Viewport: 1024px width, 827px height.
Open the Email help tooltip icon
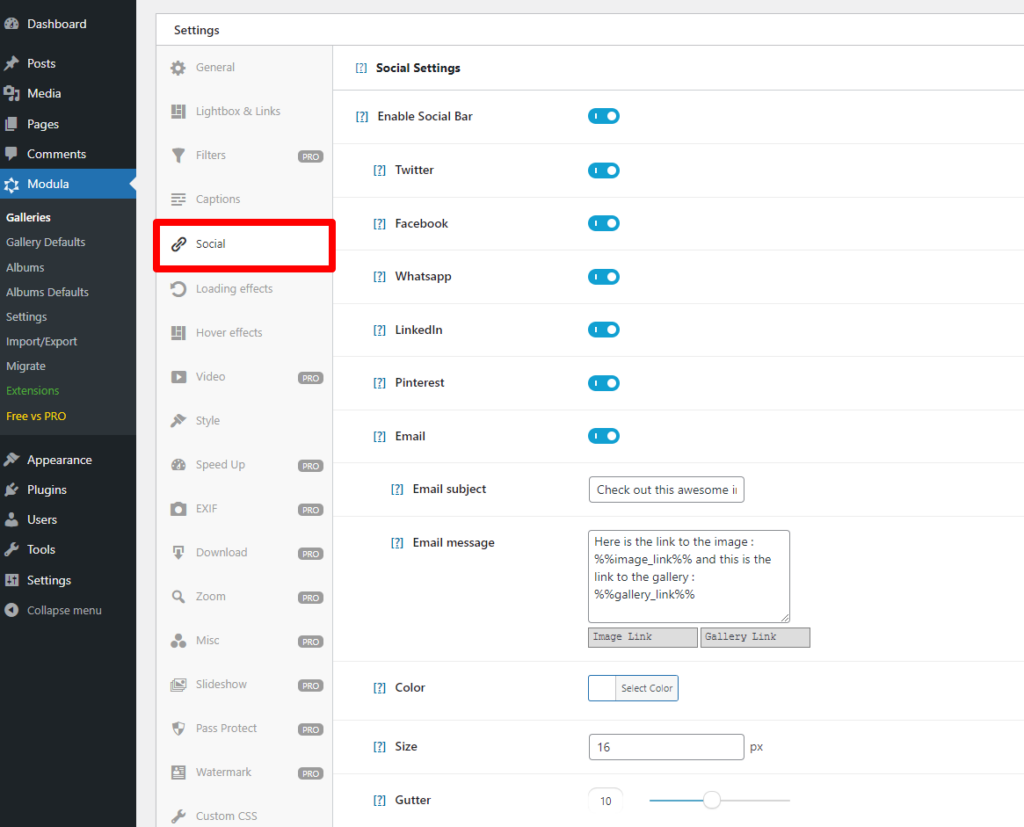point(379,436)
